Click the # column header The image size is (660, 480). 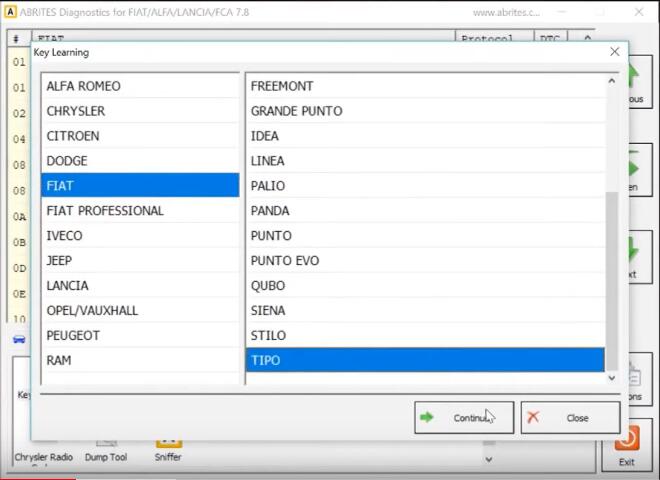(x=18, y=39)
